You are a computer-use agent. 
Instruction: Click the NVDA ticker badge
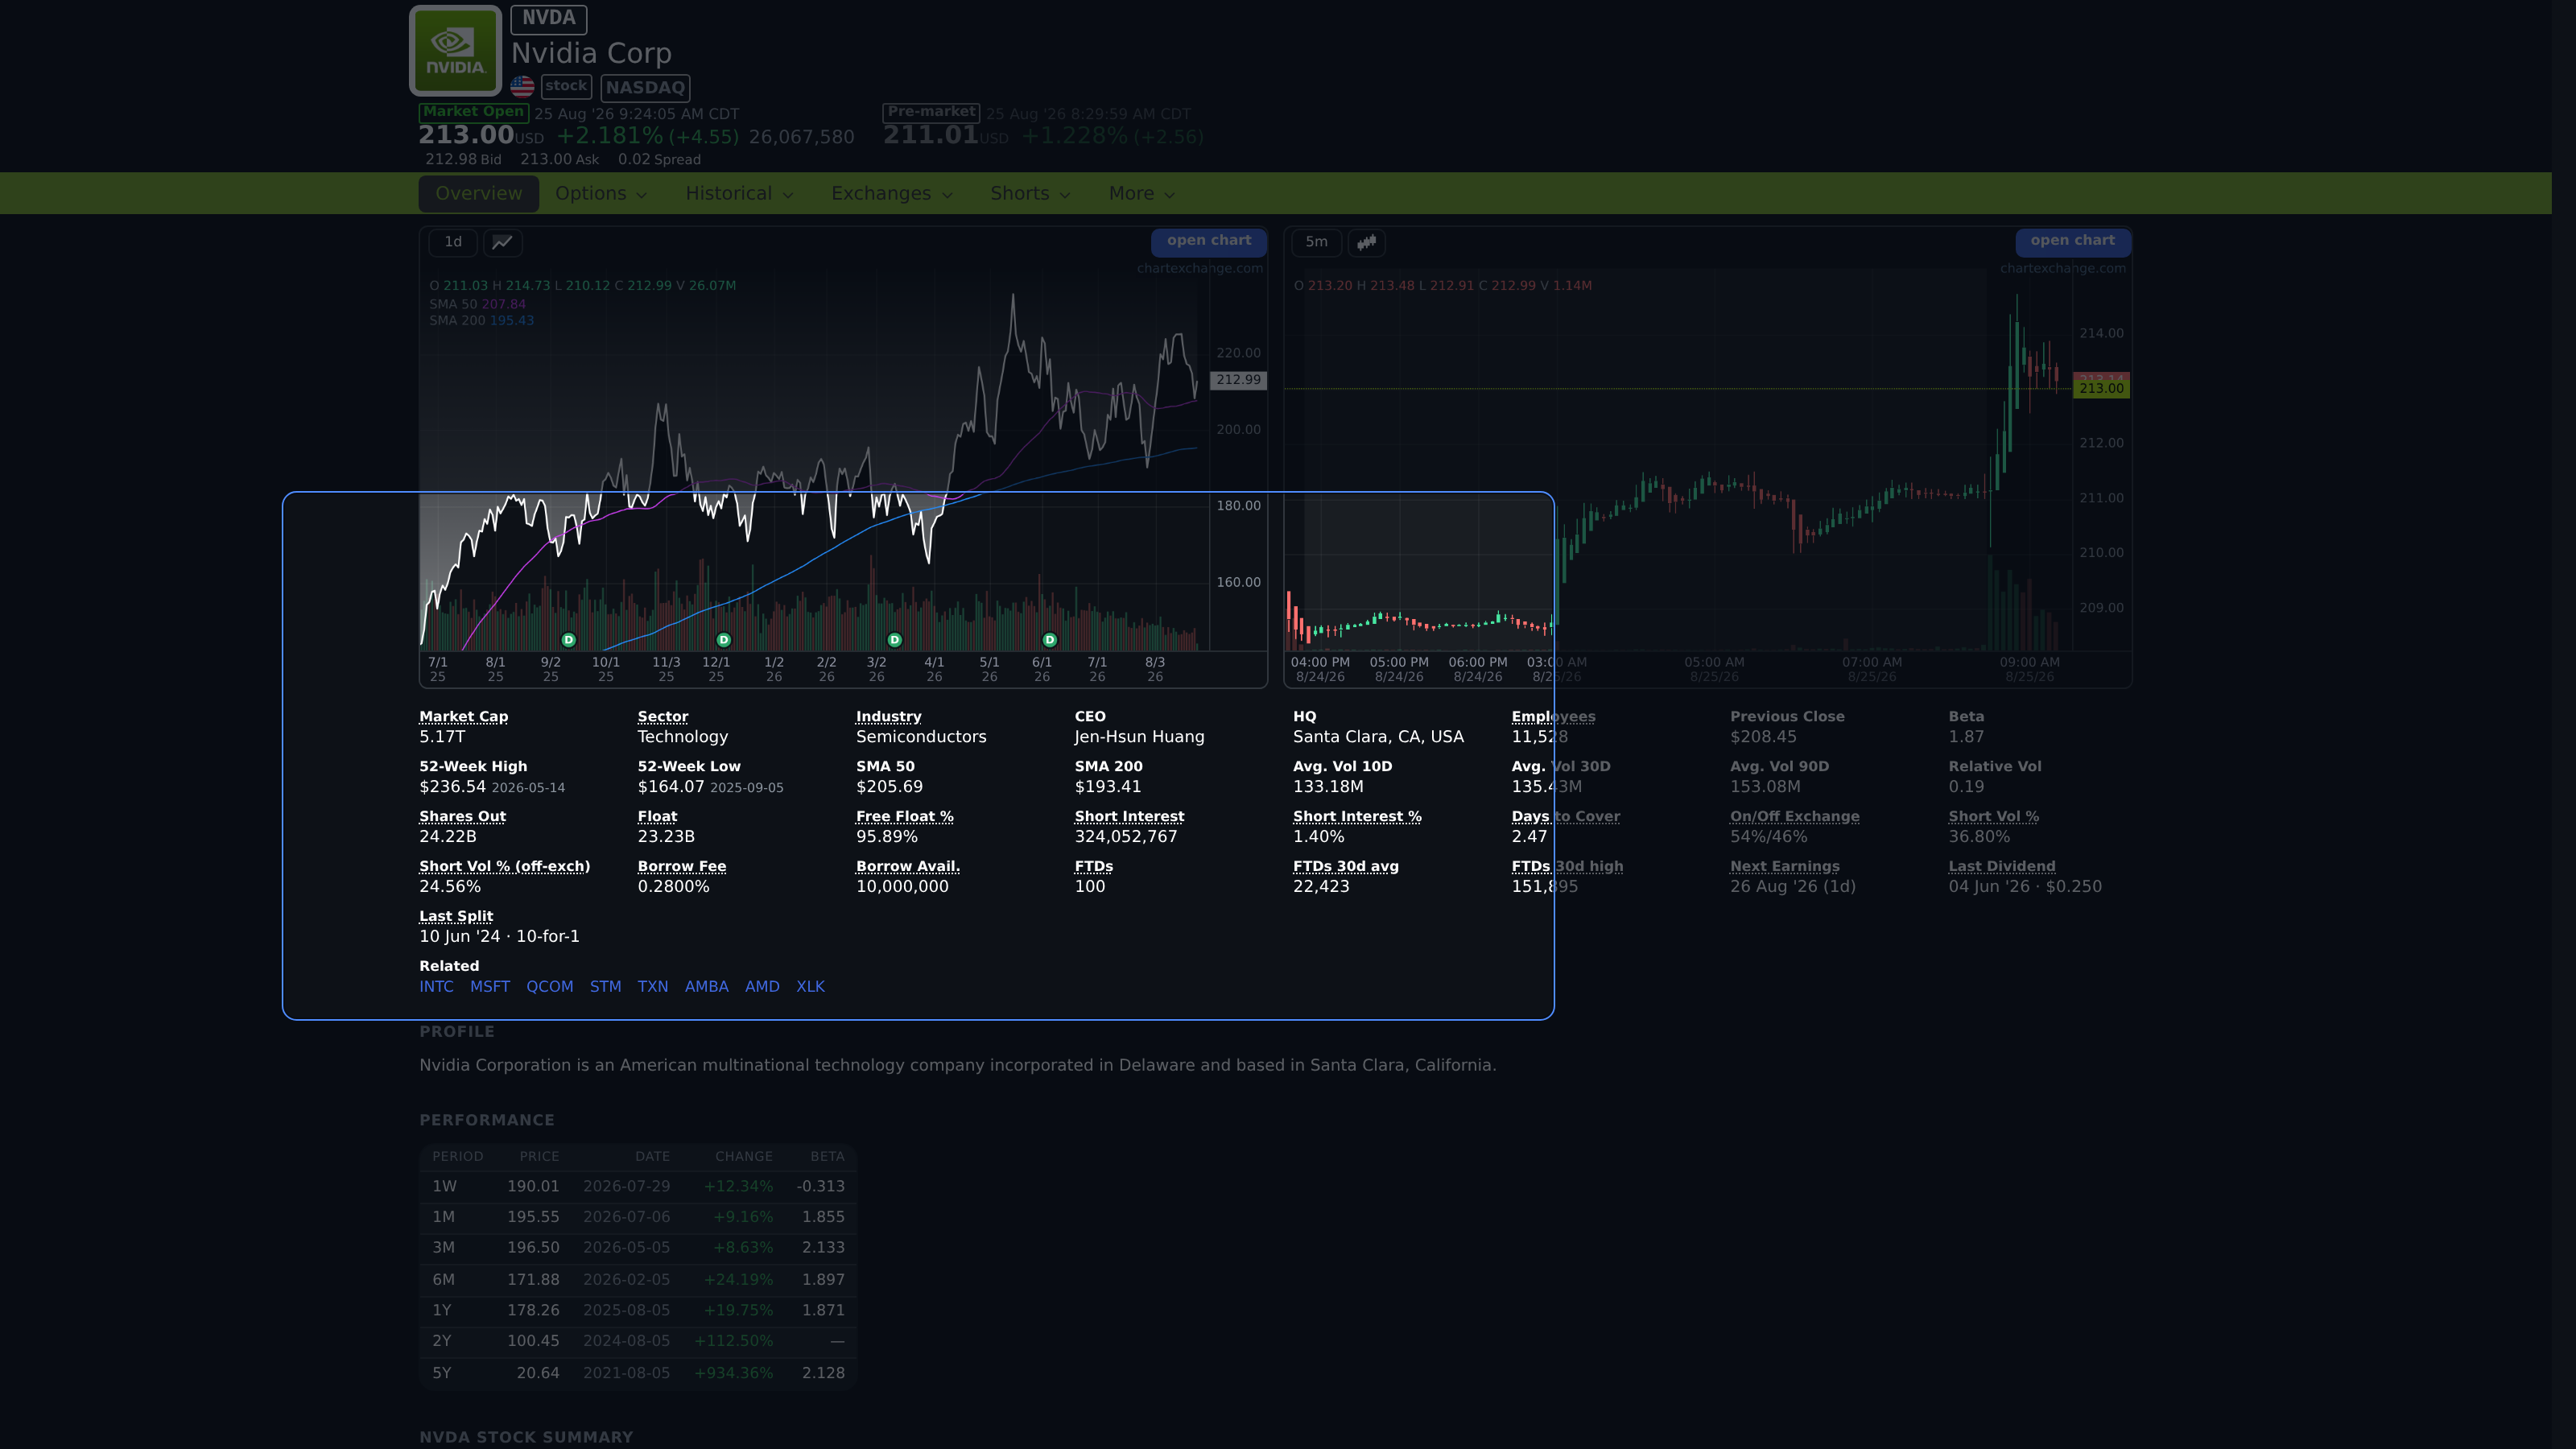click(548, 18)
